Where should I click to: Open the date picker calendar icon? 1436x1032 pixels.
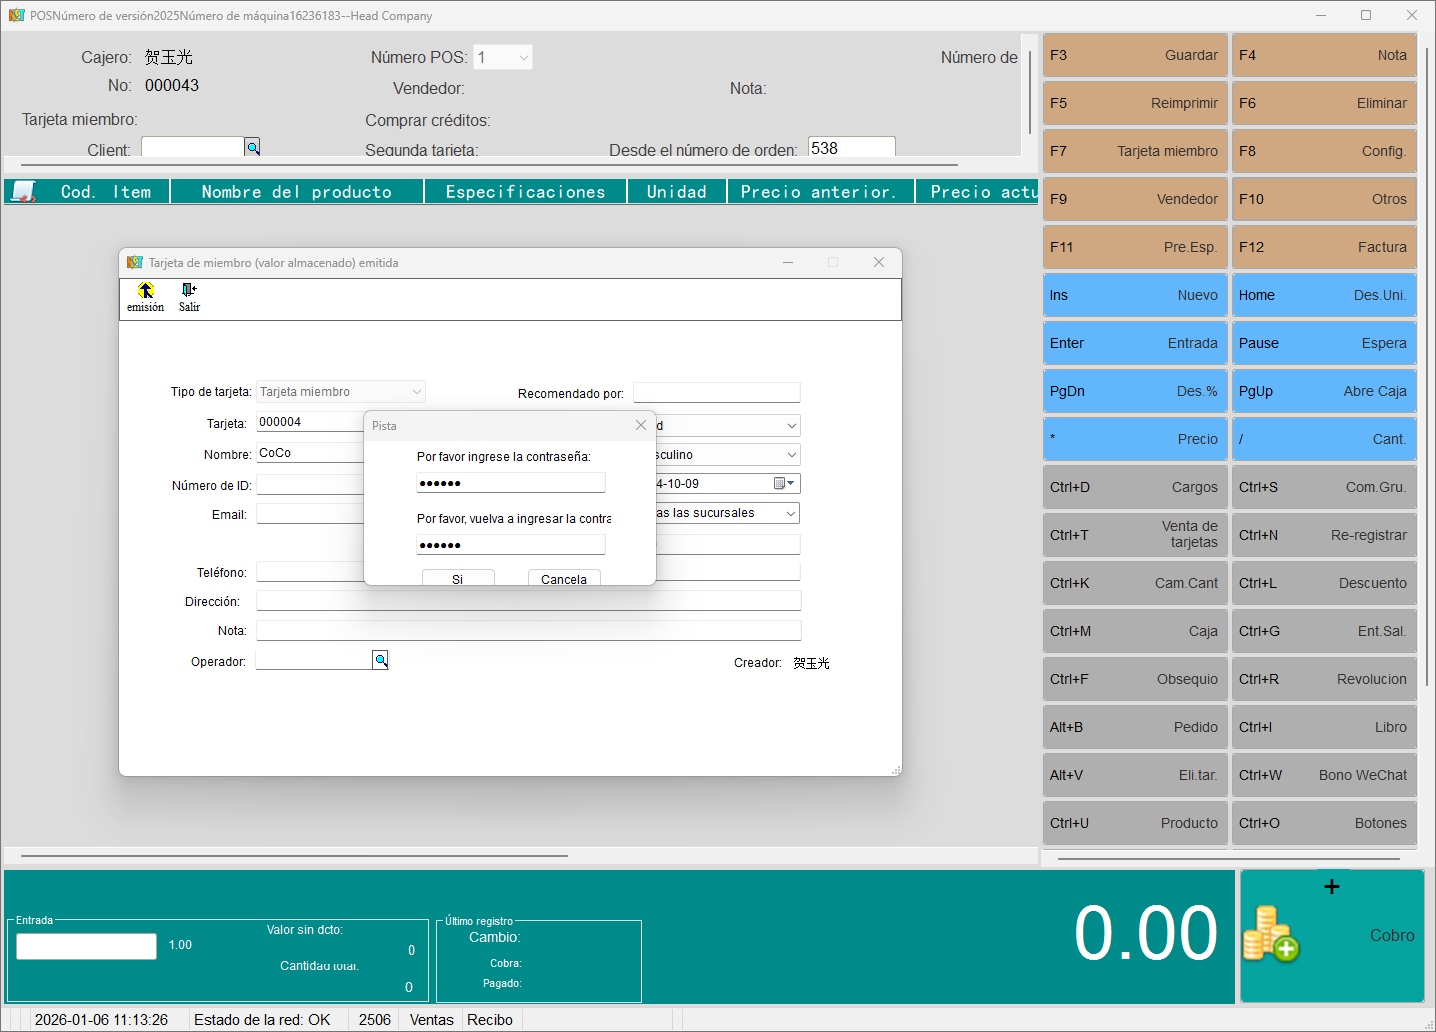pyautogui.click(x=780, y=484)
